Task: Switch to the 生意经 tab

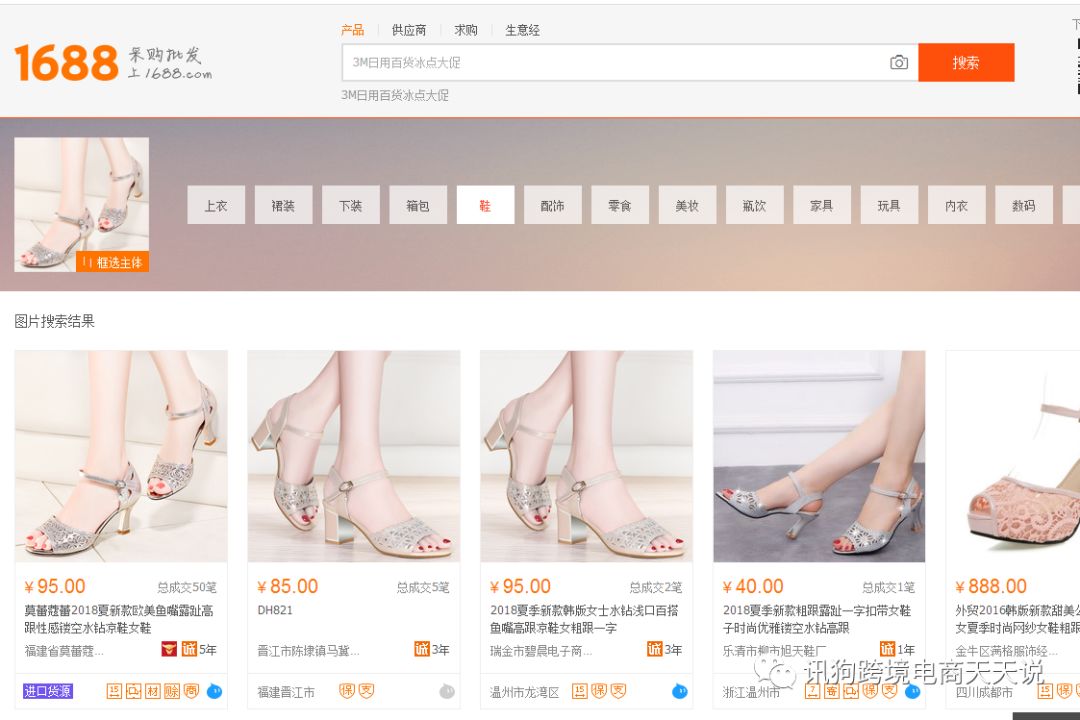Action: [x=523, y=30]
